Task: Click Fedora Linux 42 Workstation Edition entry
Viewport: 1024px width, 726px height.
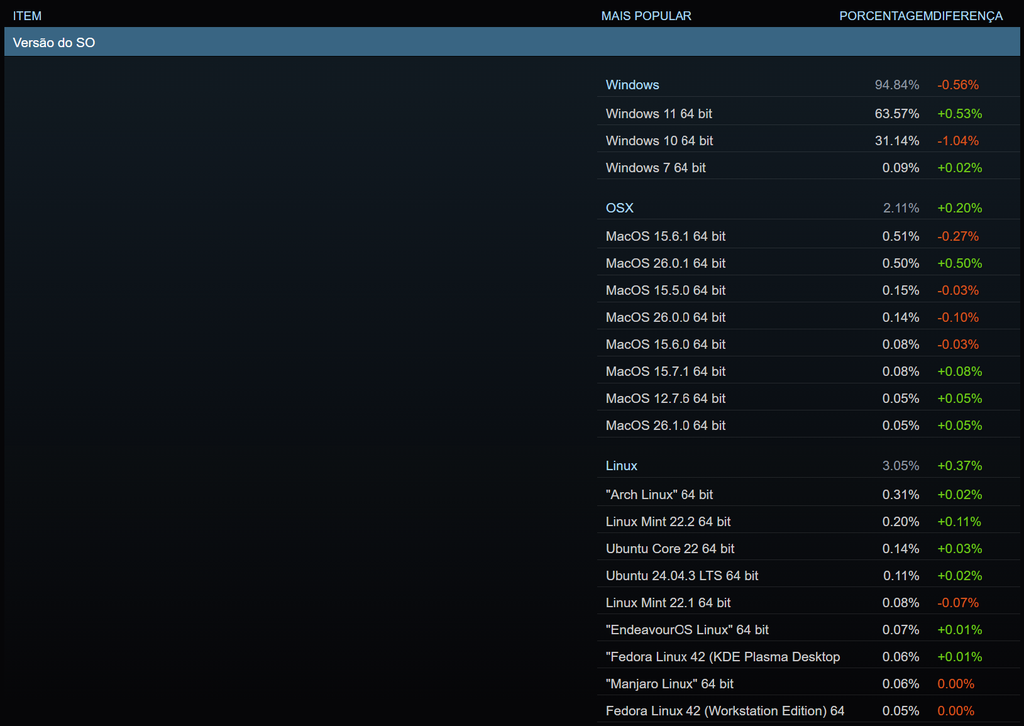Action: pos(724,711)
